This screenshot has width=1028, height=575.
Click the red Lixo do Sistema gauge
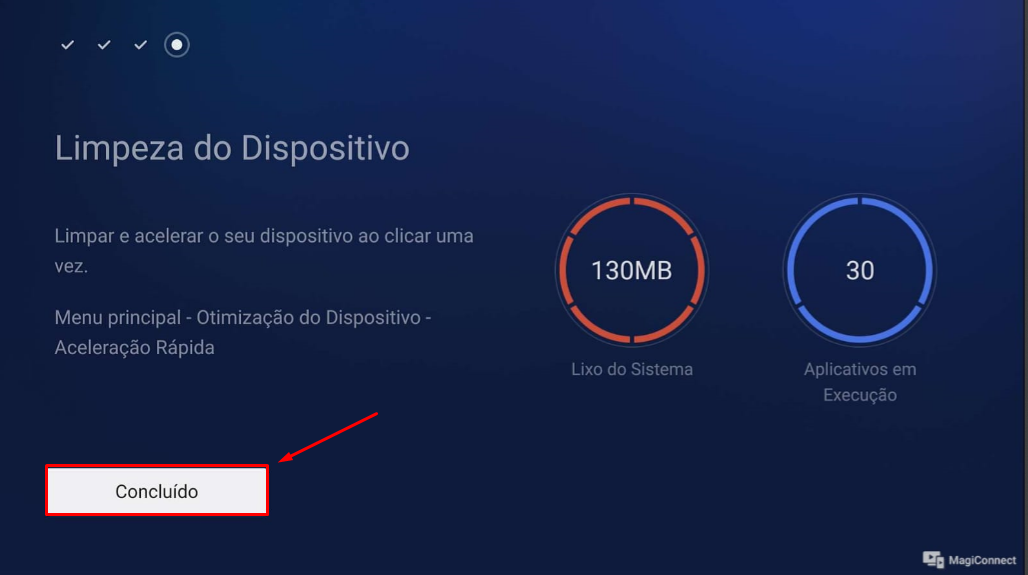click(x=631, y=270)
